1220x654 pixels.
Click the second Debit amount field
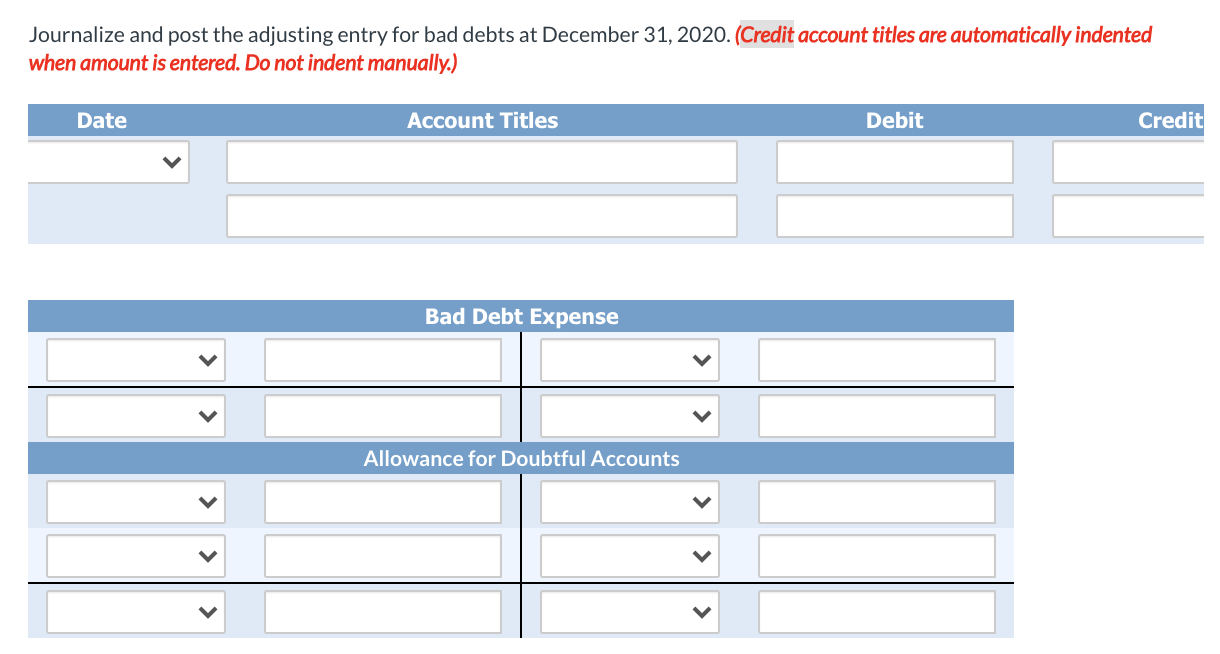pos(894,215)
